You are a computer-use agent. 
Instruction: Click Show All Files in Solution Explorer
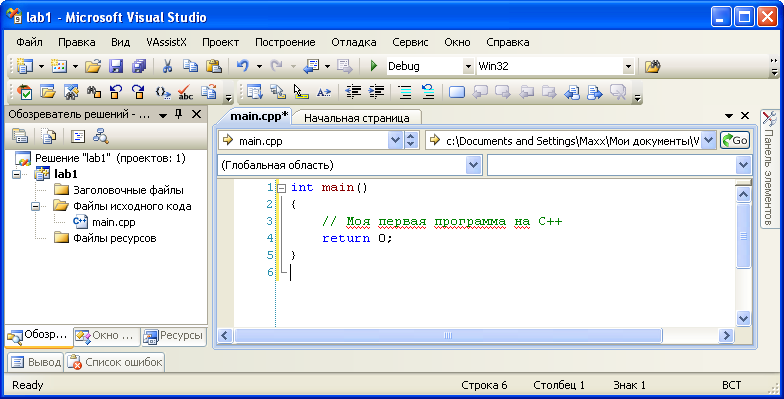[x=48, y=136]
